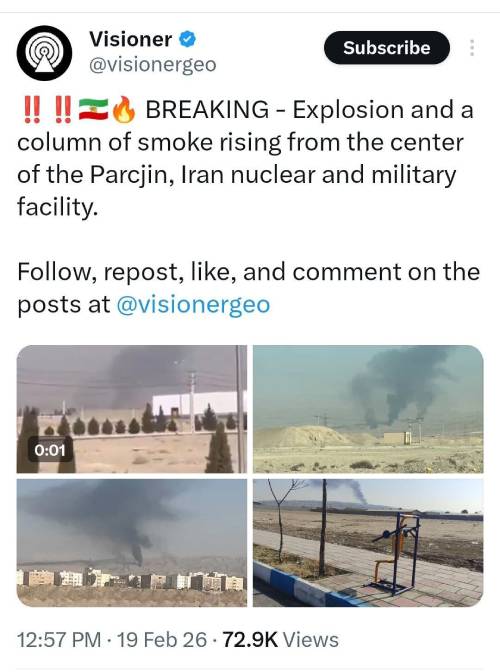Click the BREAKING headline text
500x672 pixels.
click(x=207, y=109)
